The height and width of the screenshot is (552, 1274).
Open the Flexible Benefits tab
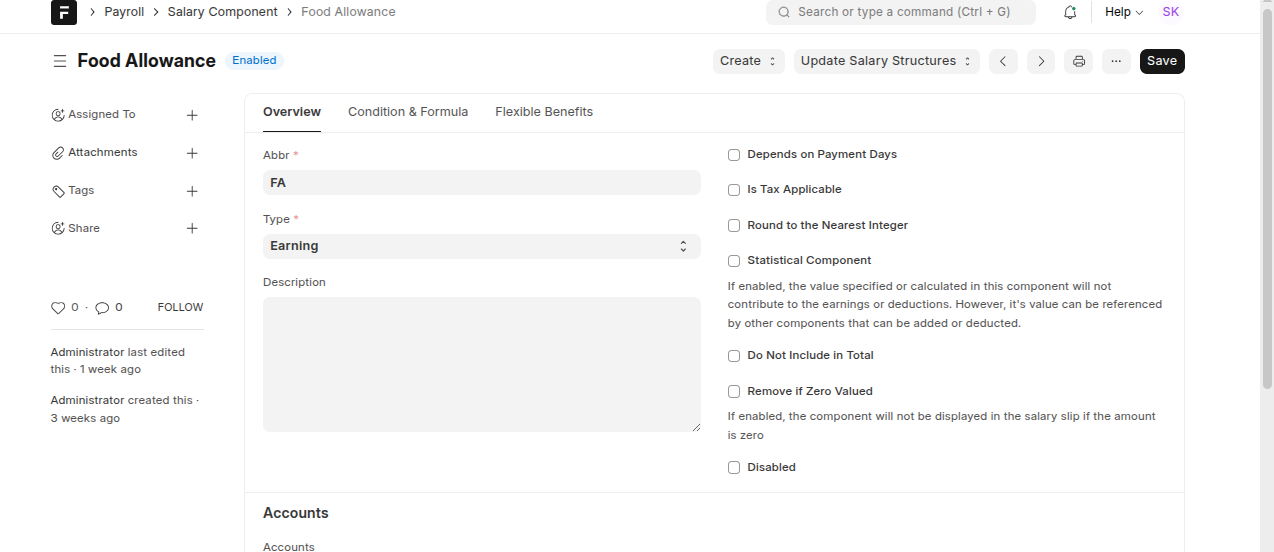click(544, 112)
